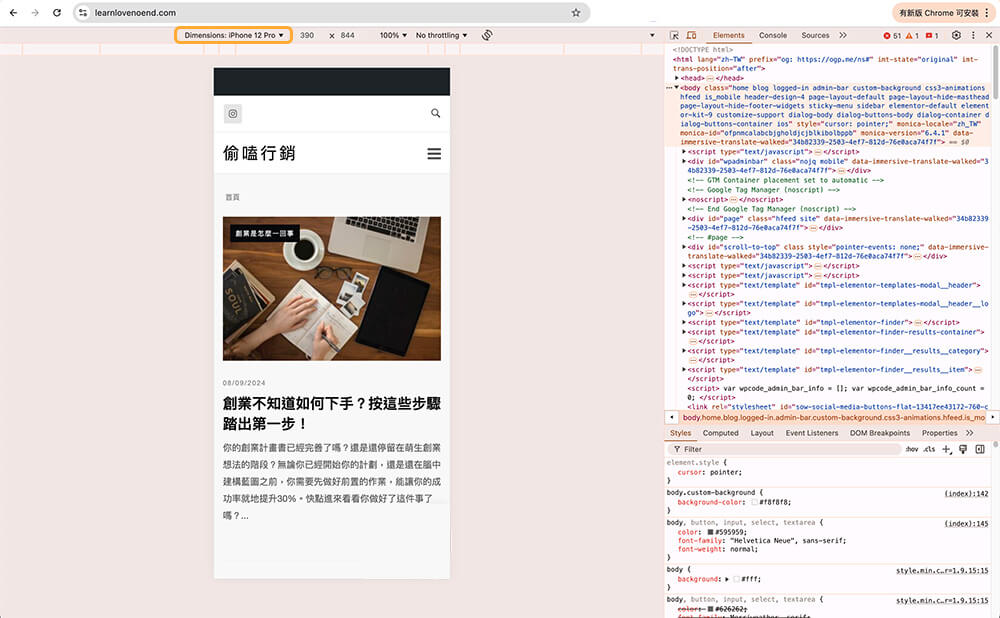
Task: Open the Layout sub-tab
Action: click(761, 433)
